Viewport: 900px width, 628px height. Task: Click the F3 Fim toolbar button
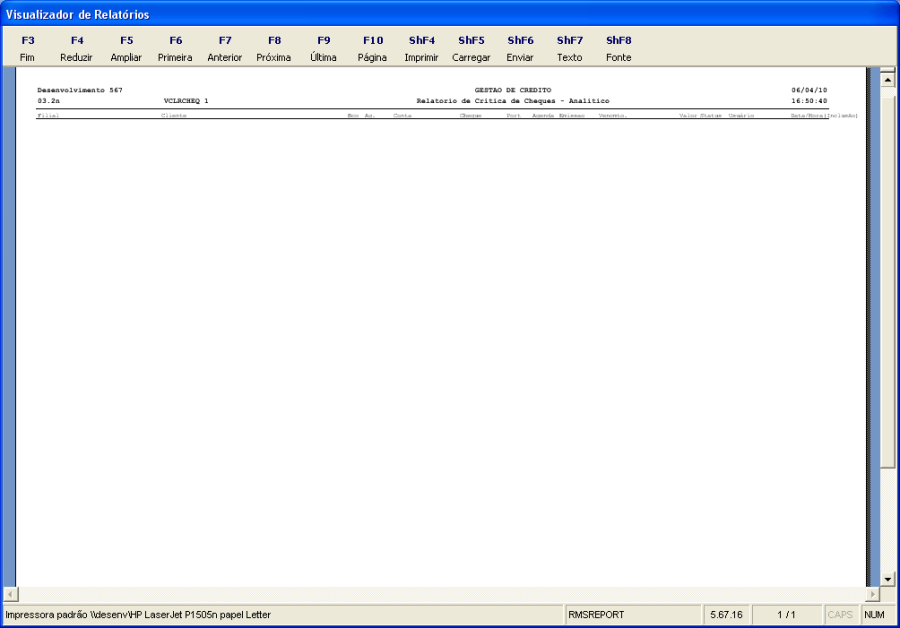pos(28,48)
